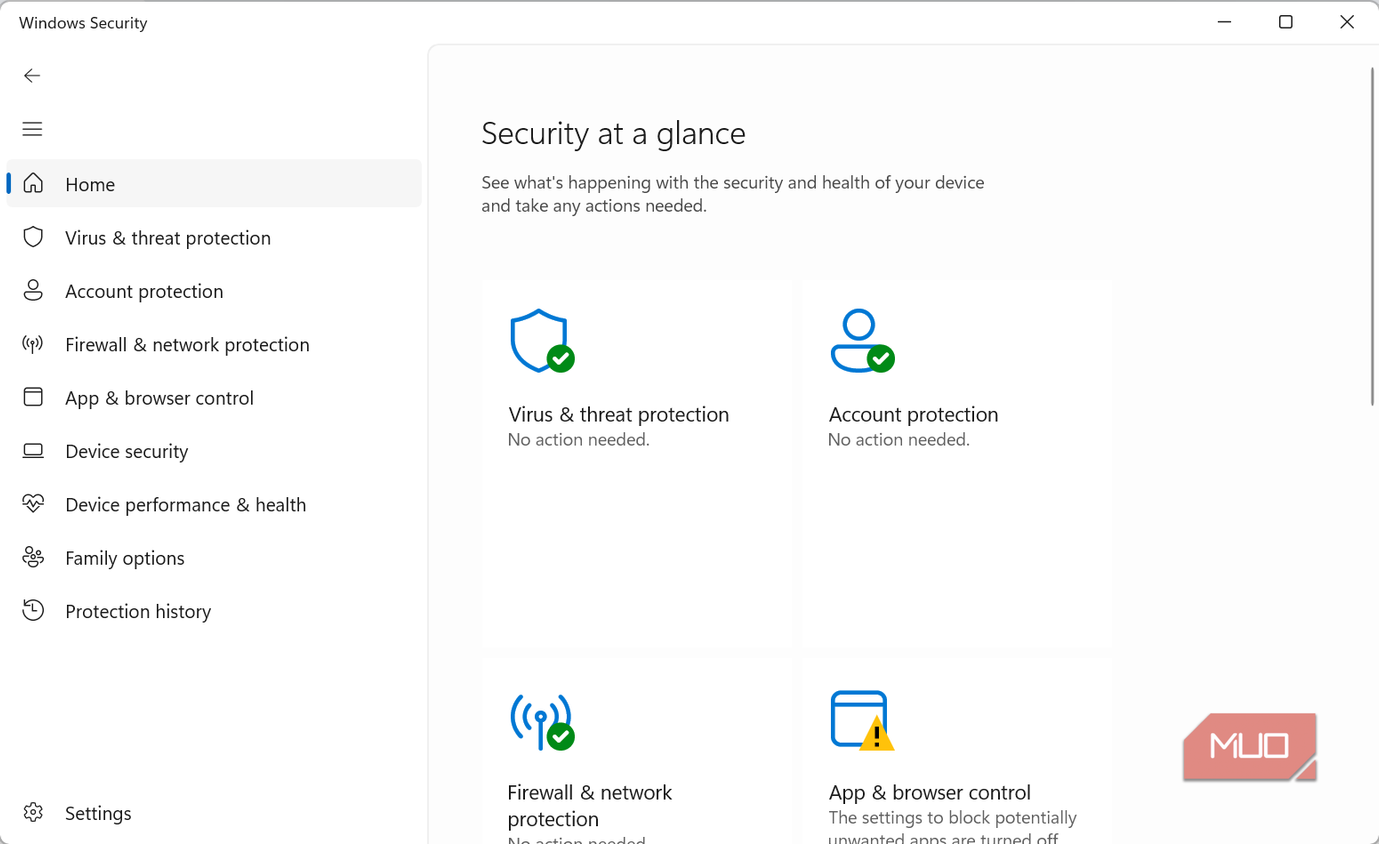
Task: Go to Account protection sidebar label
Action: [x=144, y=291]
